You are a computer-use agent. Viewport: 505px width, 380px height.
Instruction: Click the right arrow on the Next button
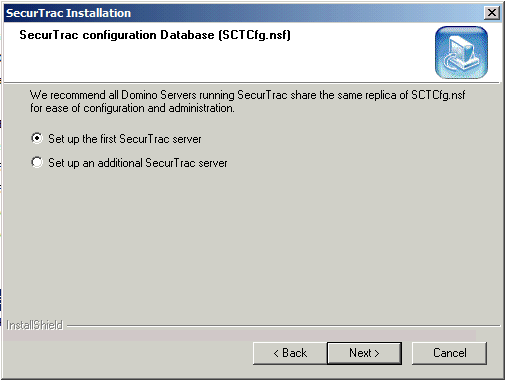click(377, 353)
